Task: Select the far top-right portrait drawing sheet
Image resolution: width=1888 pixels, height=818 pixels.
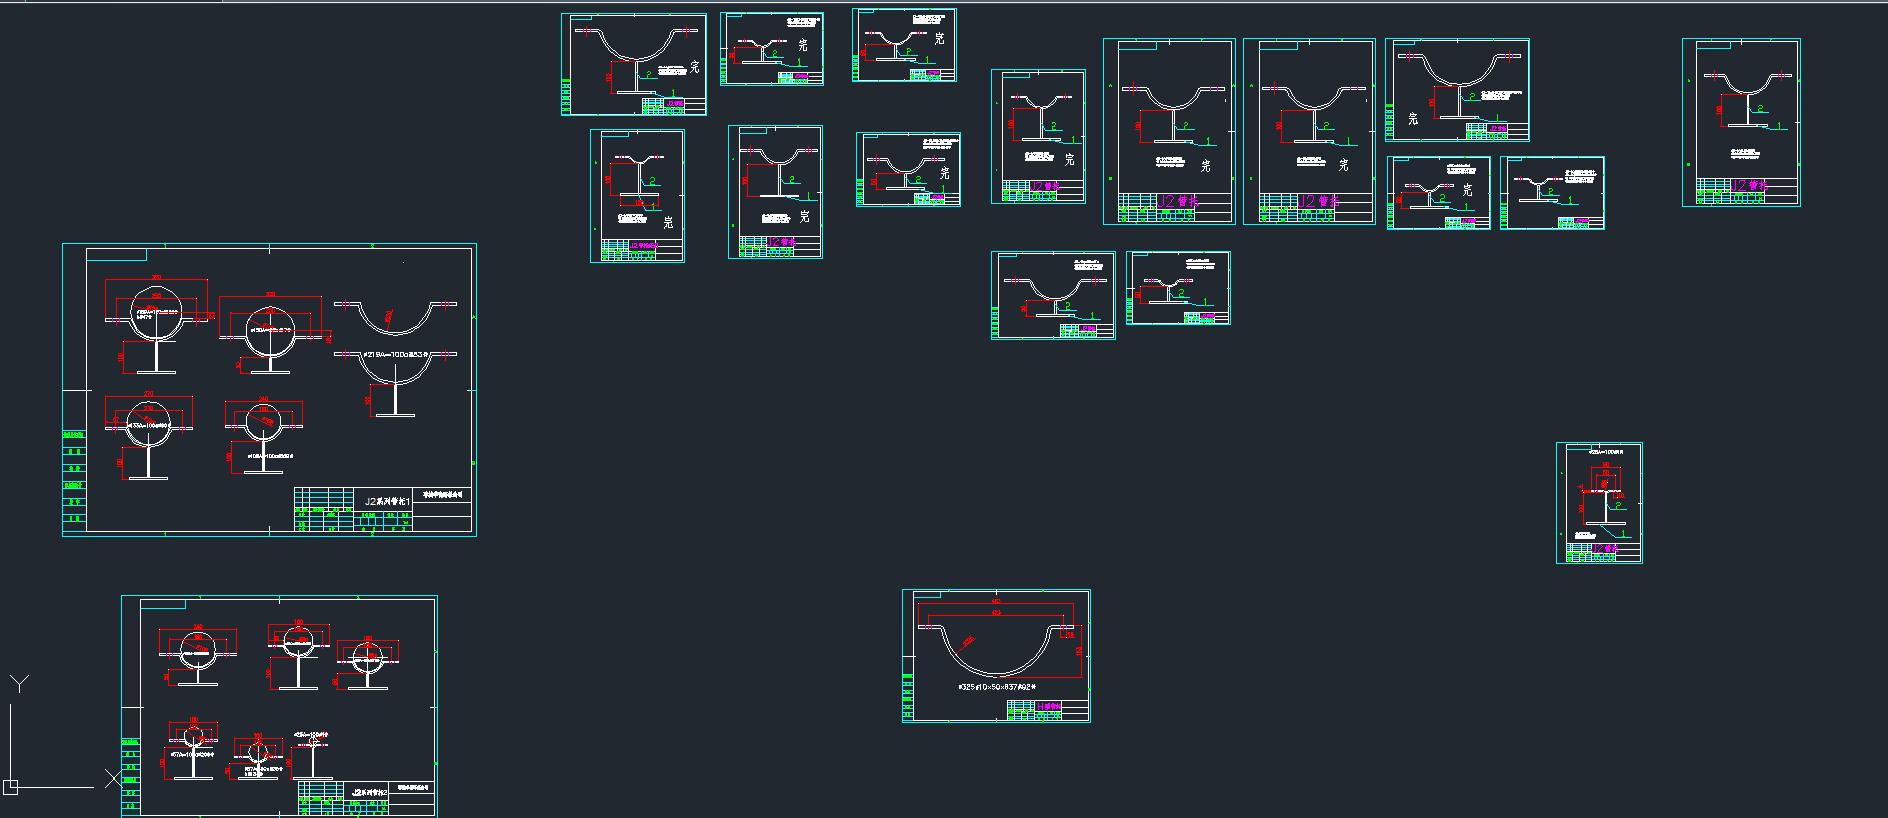Action: pos(1741,122)
